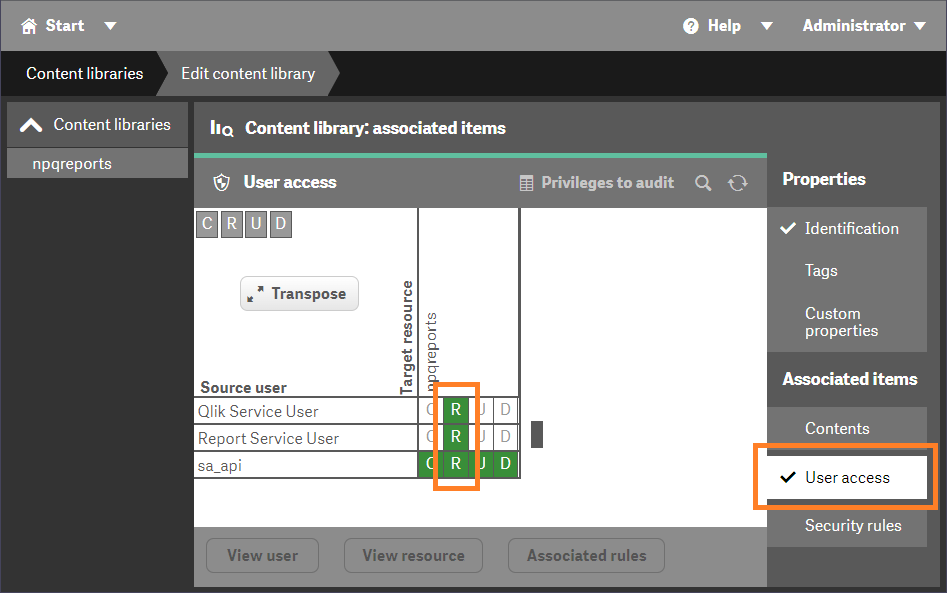This screenshot has height=593, width=947.
Task: Select User access under Associated items
Action: pyautogui.click(x=847, y=478)
